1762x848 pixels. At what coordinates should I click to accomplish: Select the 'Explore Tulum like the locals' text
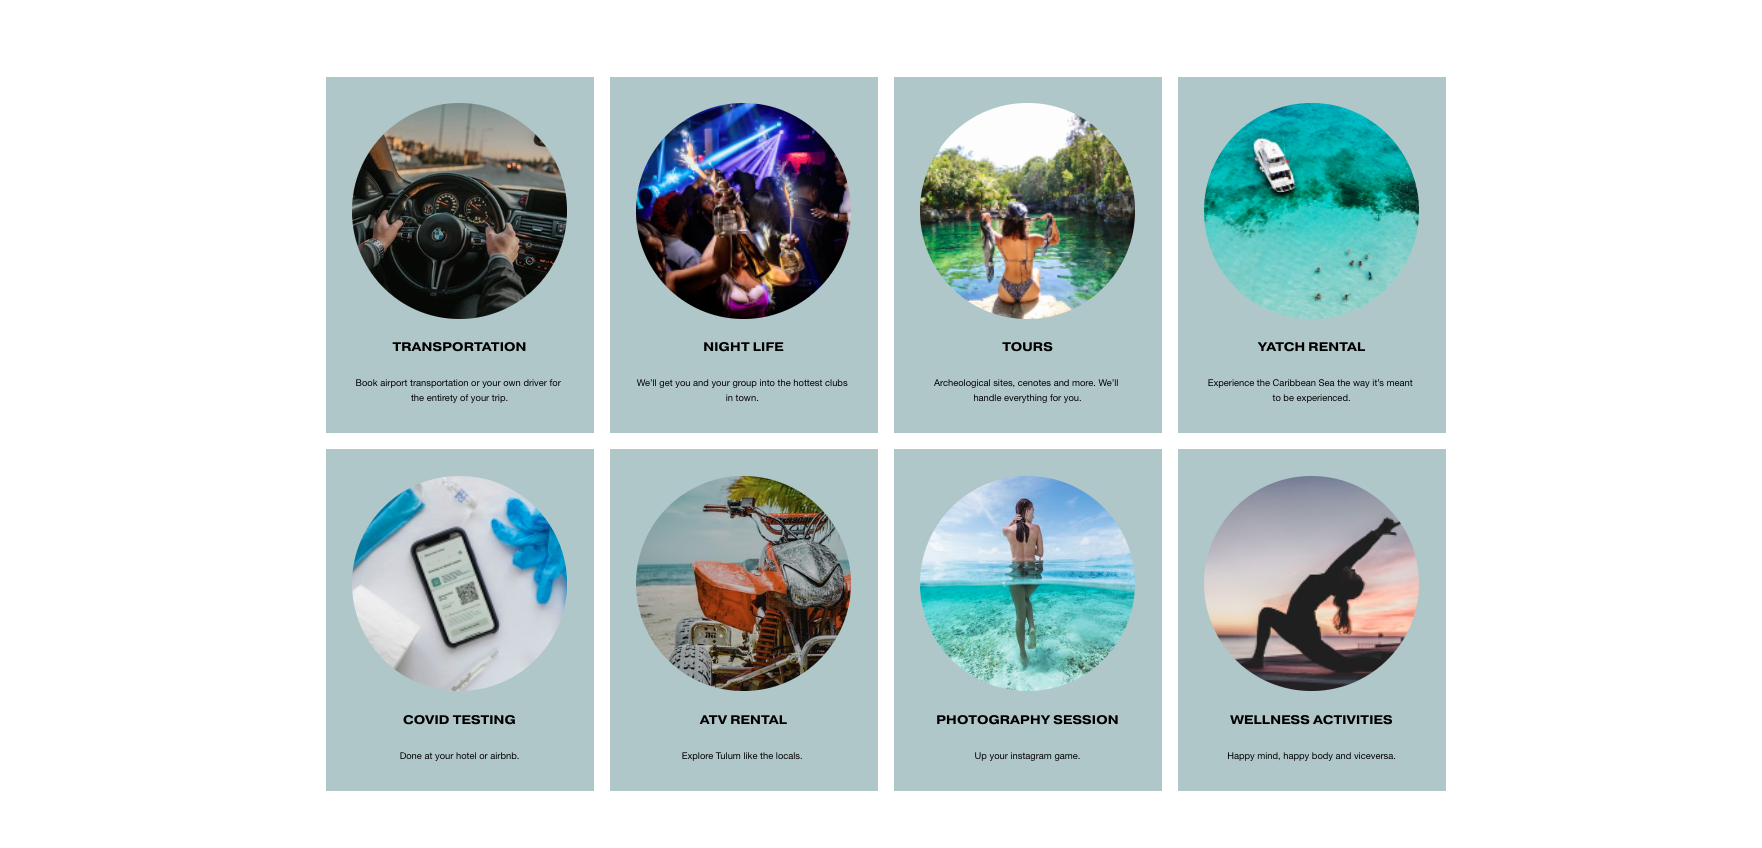pyautogui.click(x=742, y=756)
